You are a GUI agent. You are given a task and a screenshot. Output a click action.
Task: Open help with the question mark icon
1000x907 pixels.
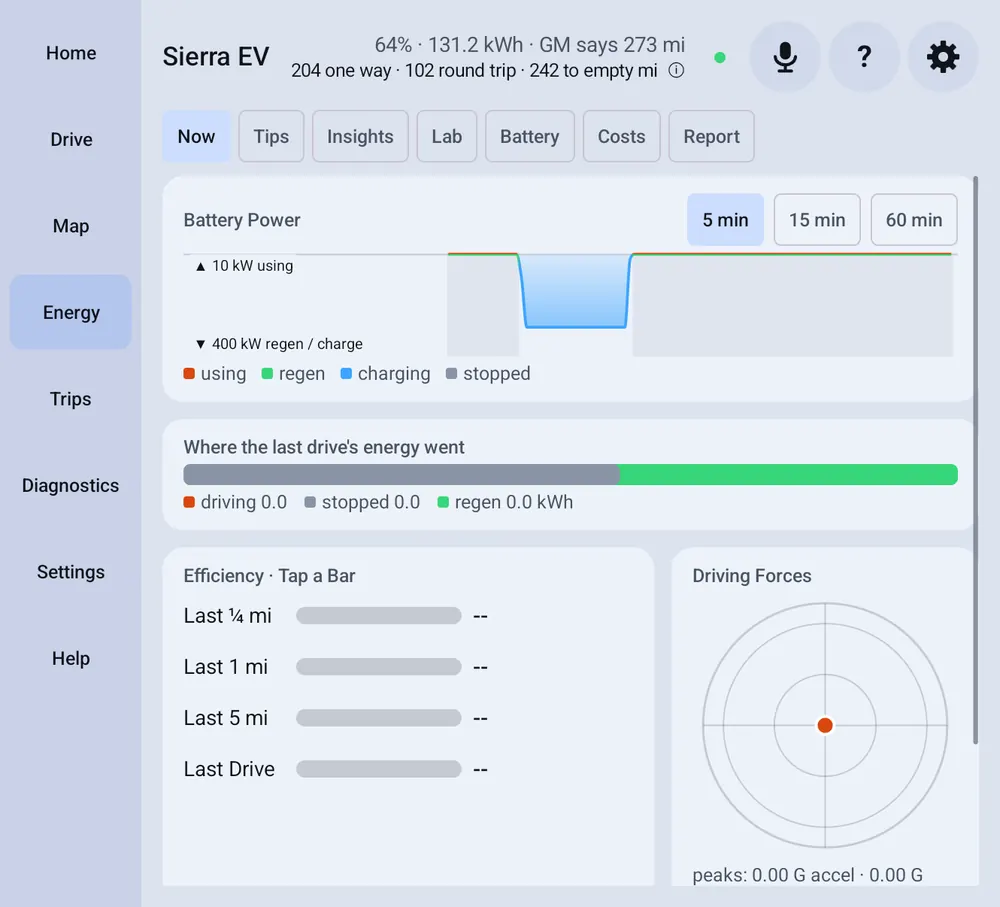click(864, 57)
